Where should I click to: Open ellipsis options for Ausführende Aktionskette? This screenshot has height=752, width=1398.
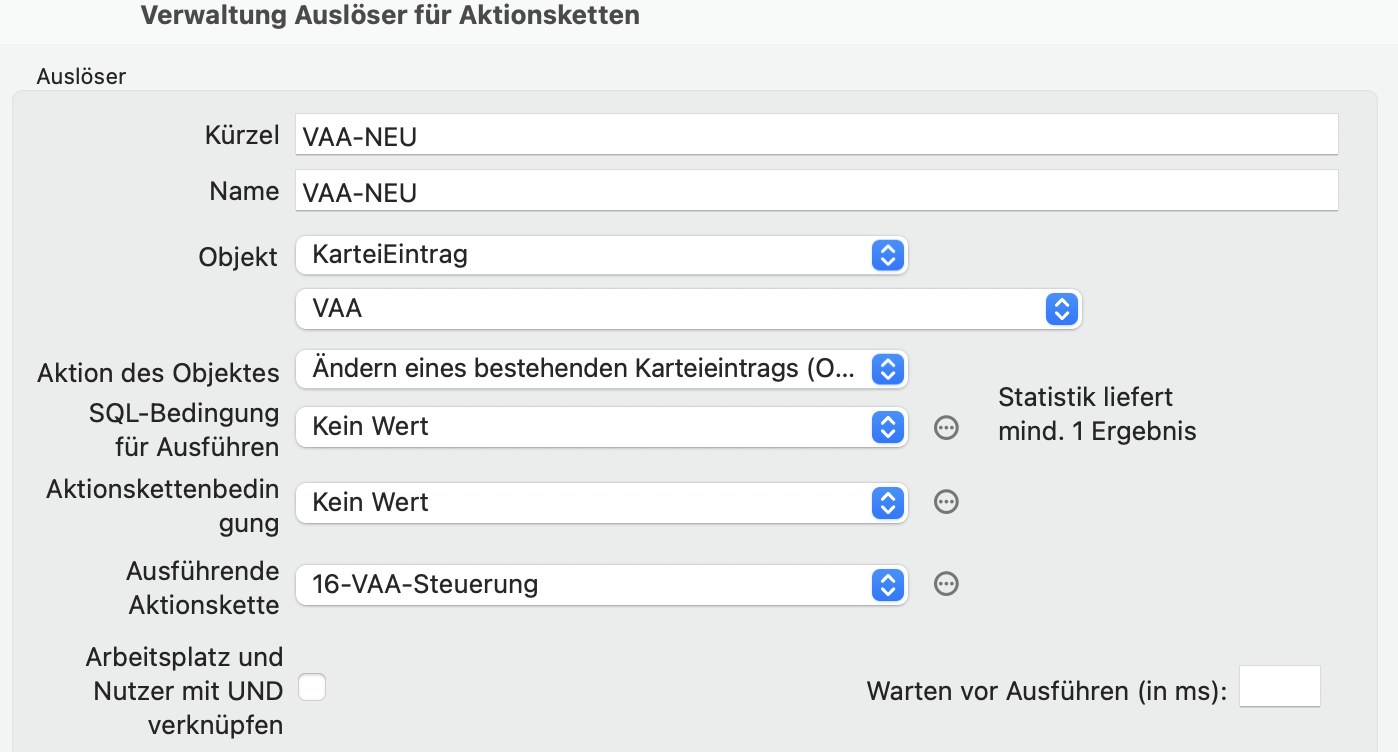946,584
